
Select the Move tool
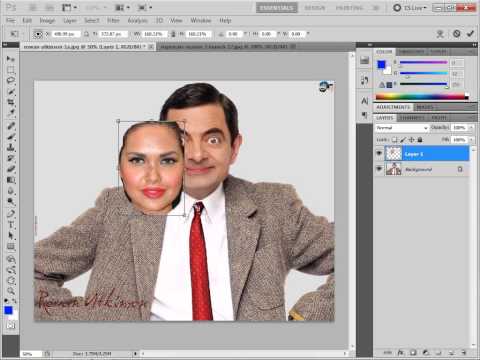tap(11, 59)
